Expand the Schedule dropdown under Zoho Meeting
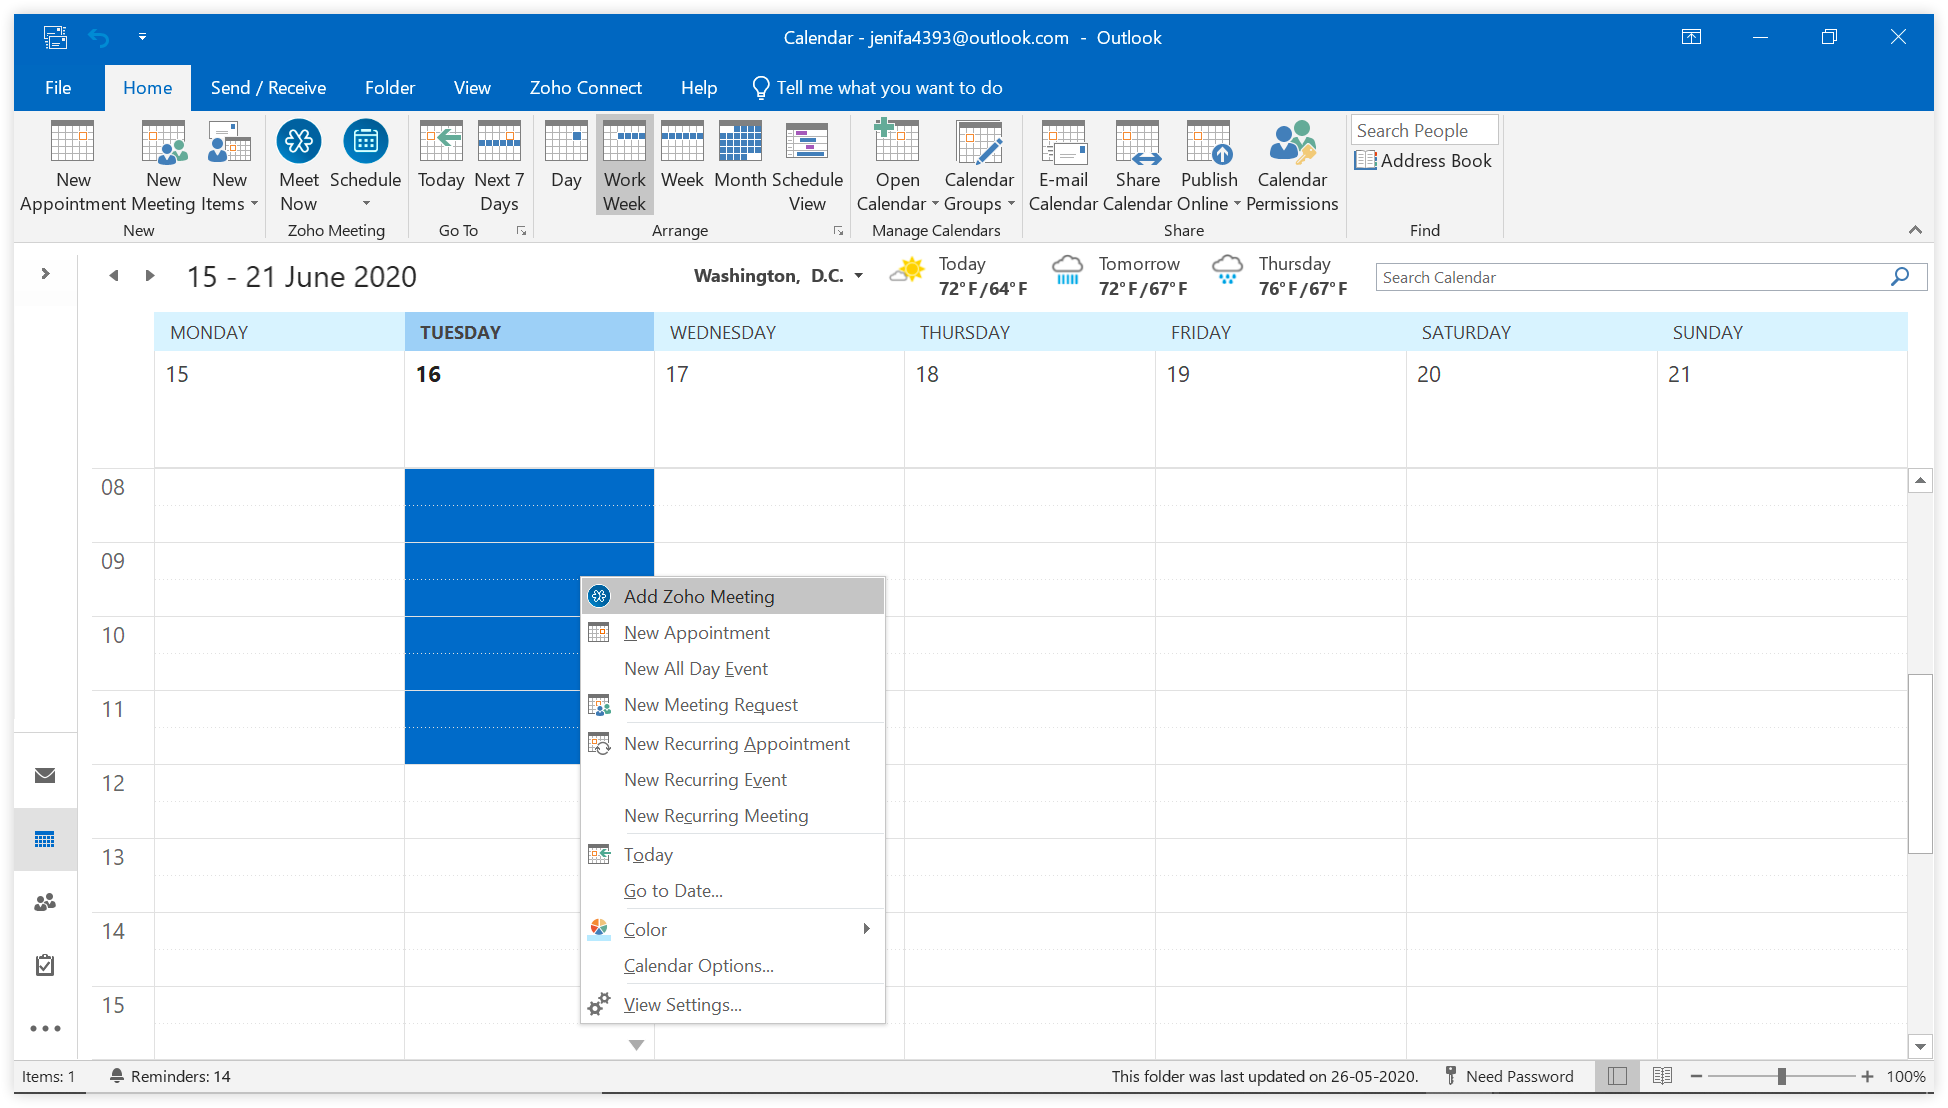 click(x=365, y=204)
